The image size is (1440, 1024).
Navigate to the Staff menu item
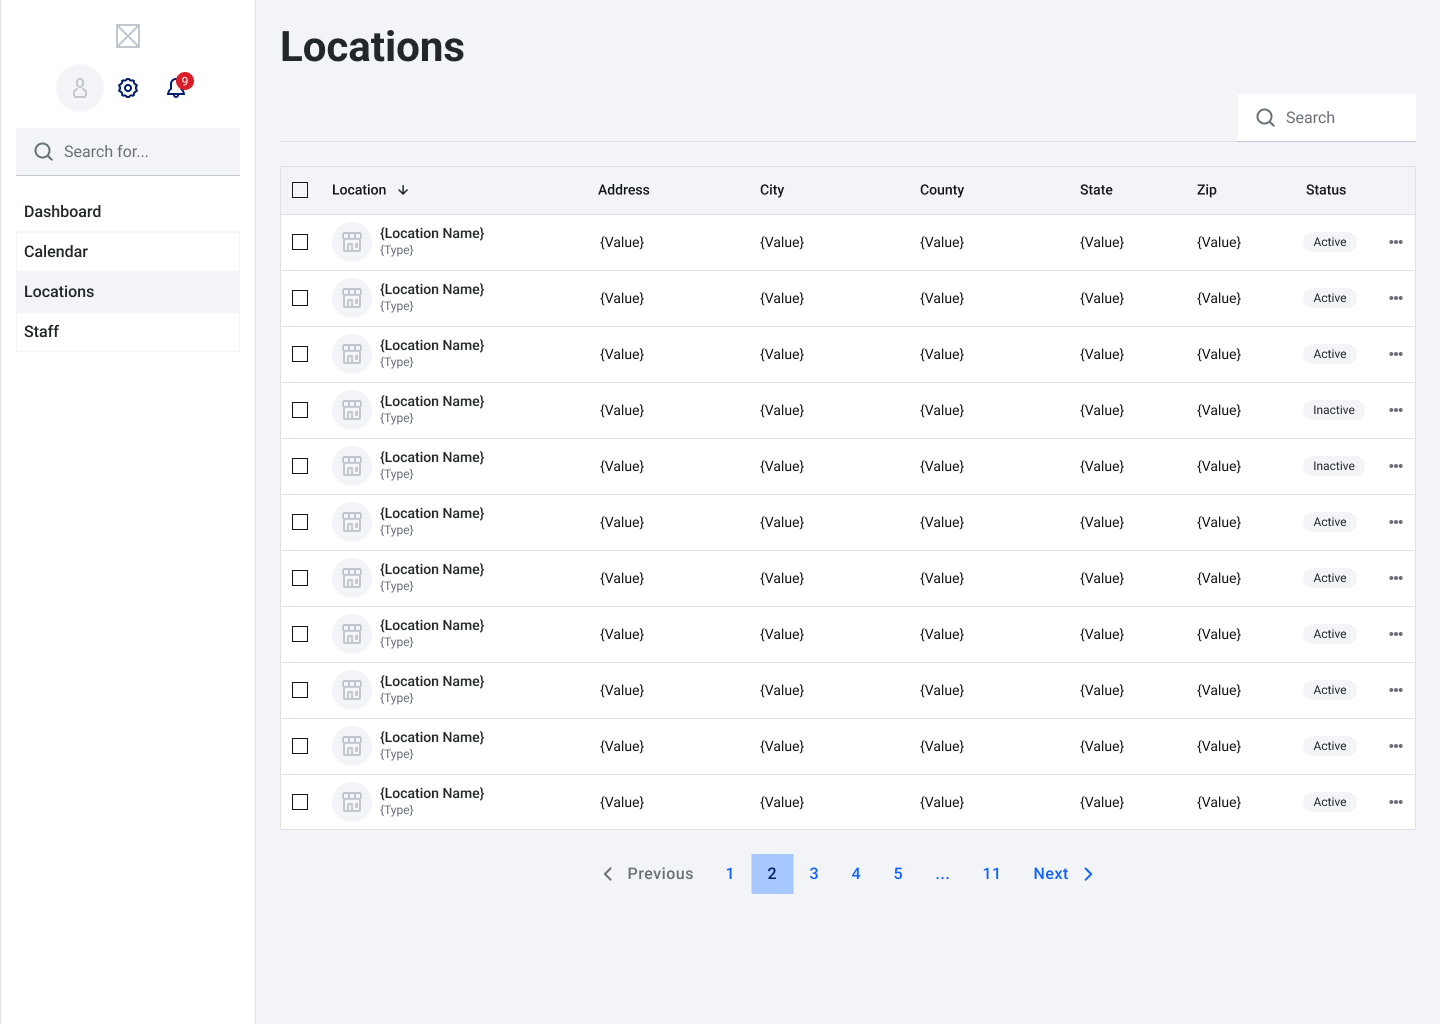click(x=42, y=332)
